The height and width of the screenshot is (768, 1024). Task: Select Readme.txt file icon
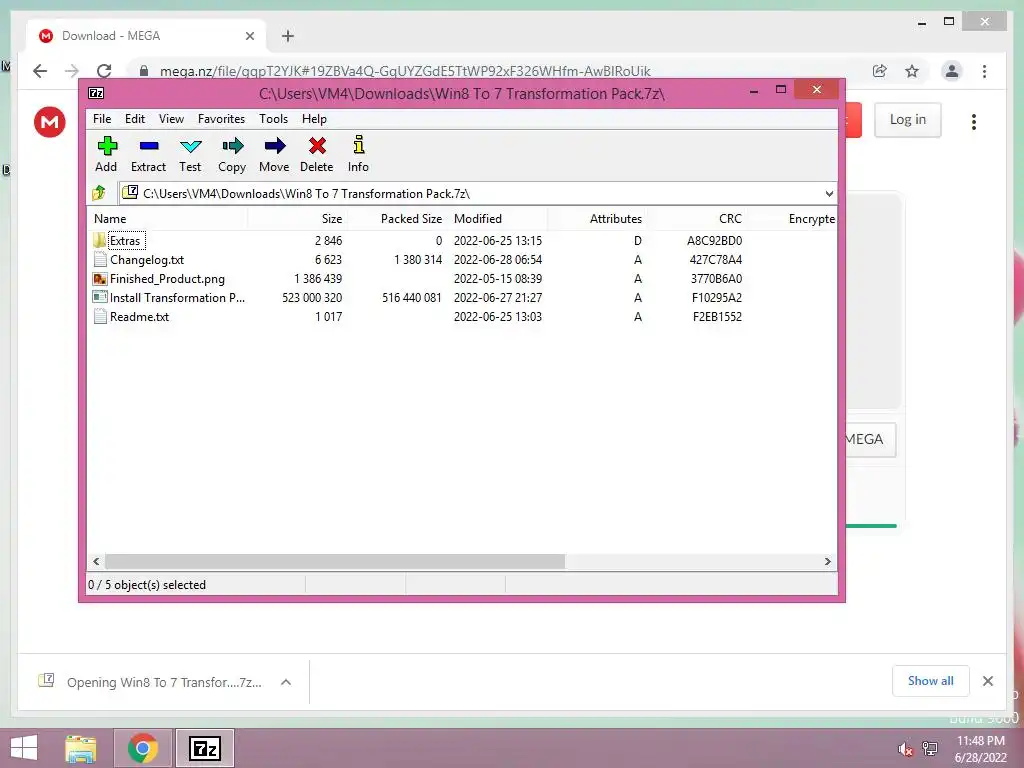click(100, 316)
